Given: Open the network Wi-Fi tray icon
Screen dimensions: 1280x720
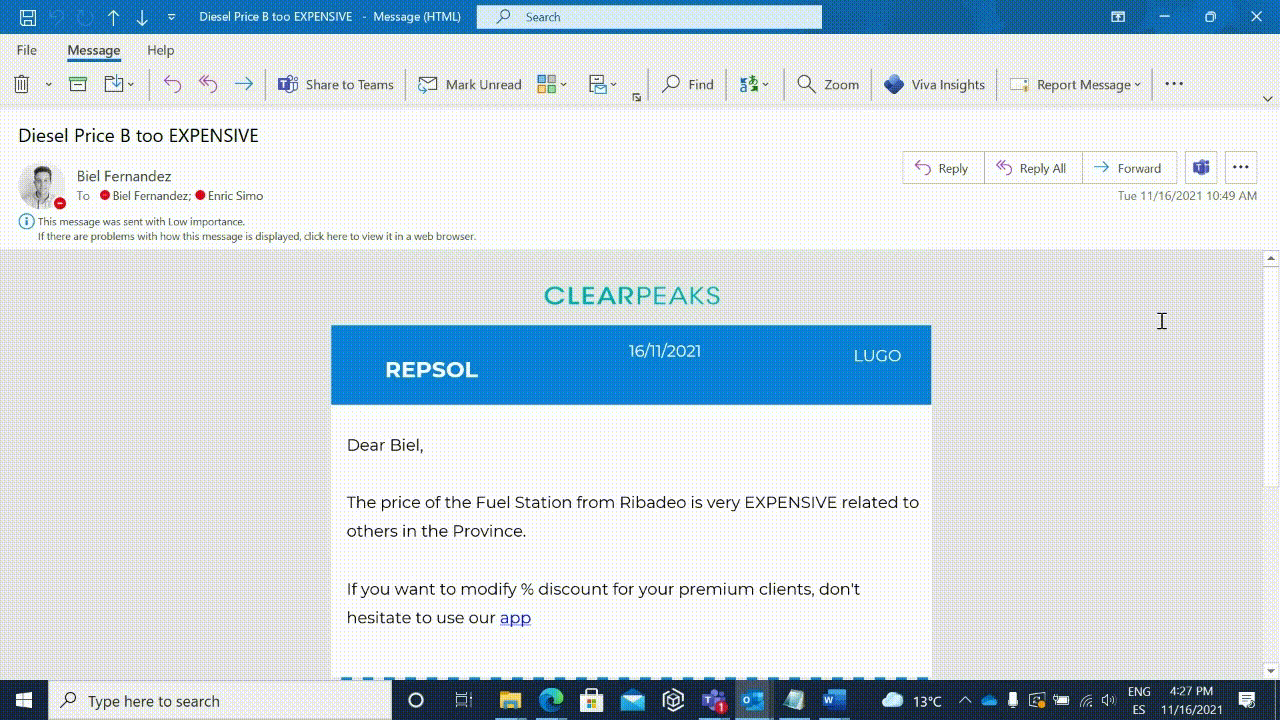Looking at the screenshot, I should pos(1086,701).
